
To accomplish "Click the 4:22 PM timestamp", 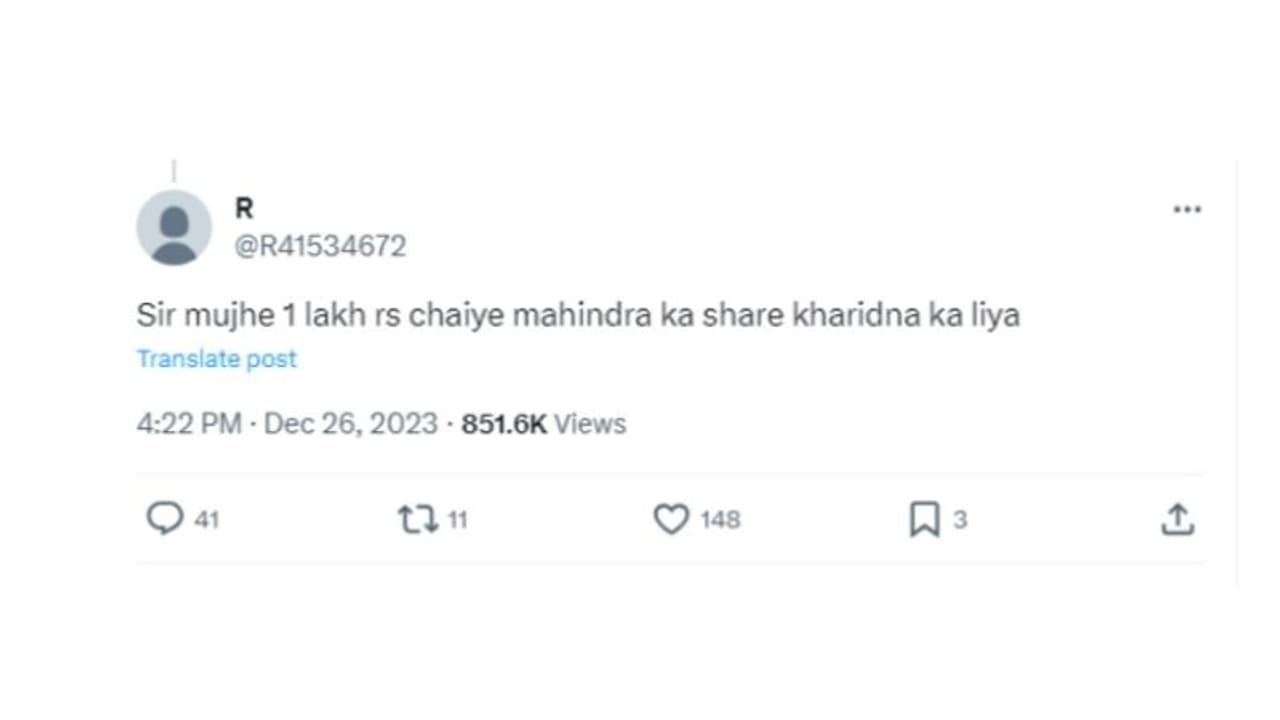I will (189, 424).
